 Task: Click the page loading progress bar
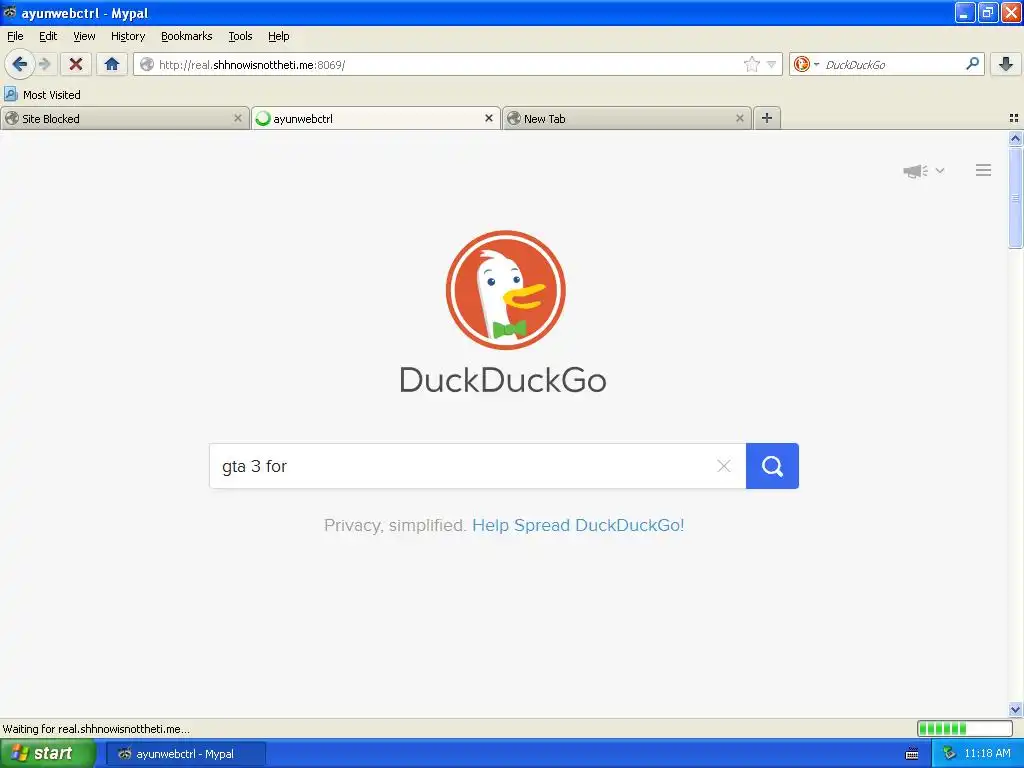(965, 728)
